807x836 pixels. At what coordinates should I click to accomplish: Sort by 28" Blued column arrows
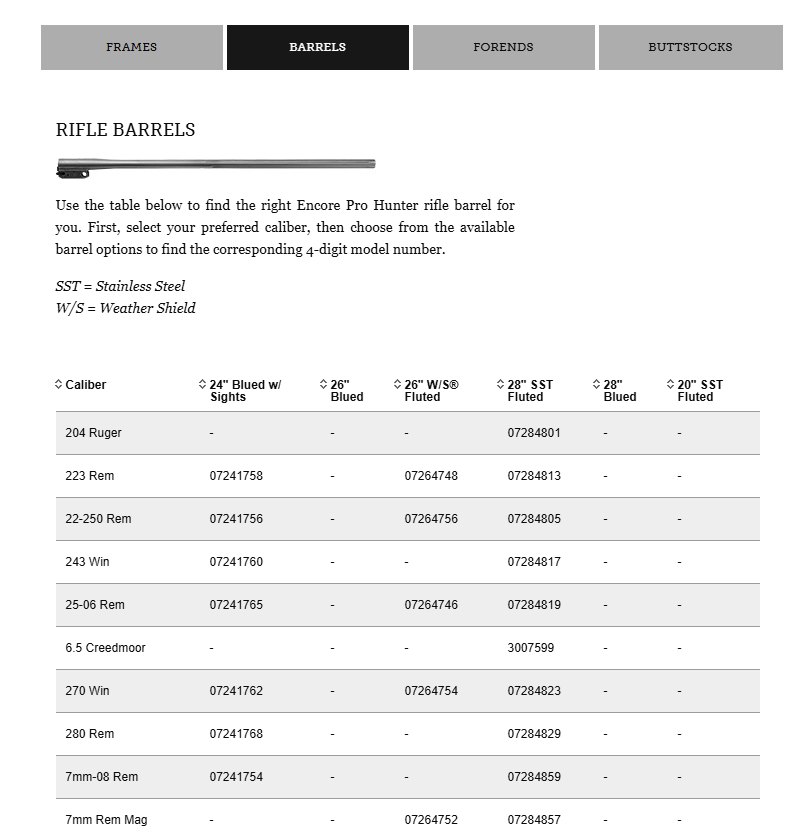click(x=597, y=385)
